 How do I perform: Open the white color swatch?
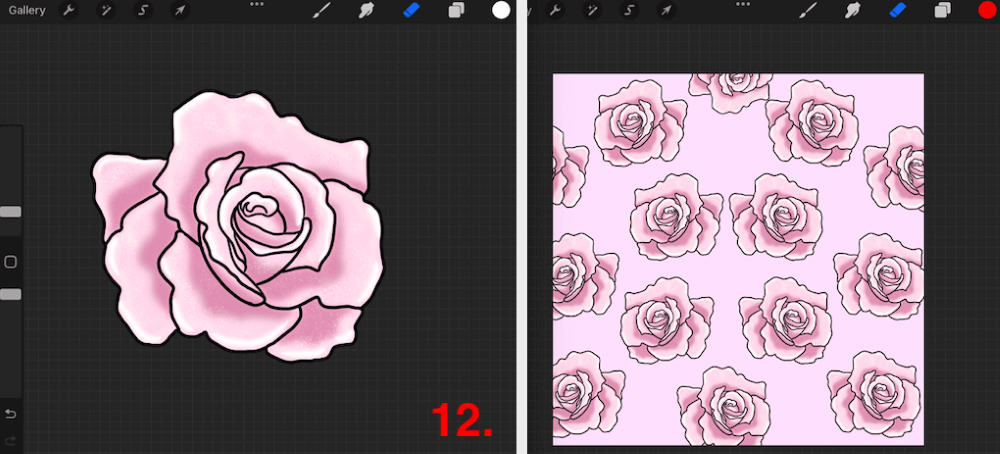point(501,10)
